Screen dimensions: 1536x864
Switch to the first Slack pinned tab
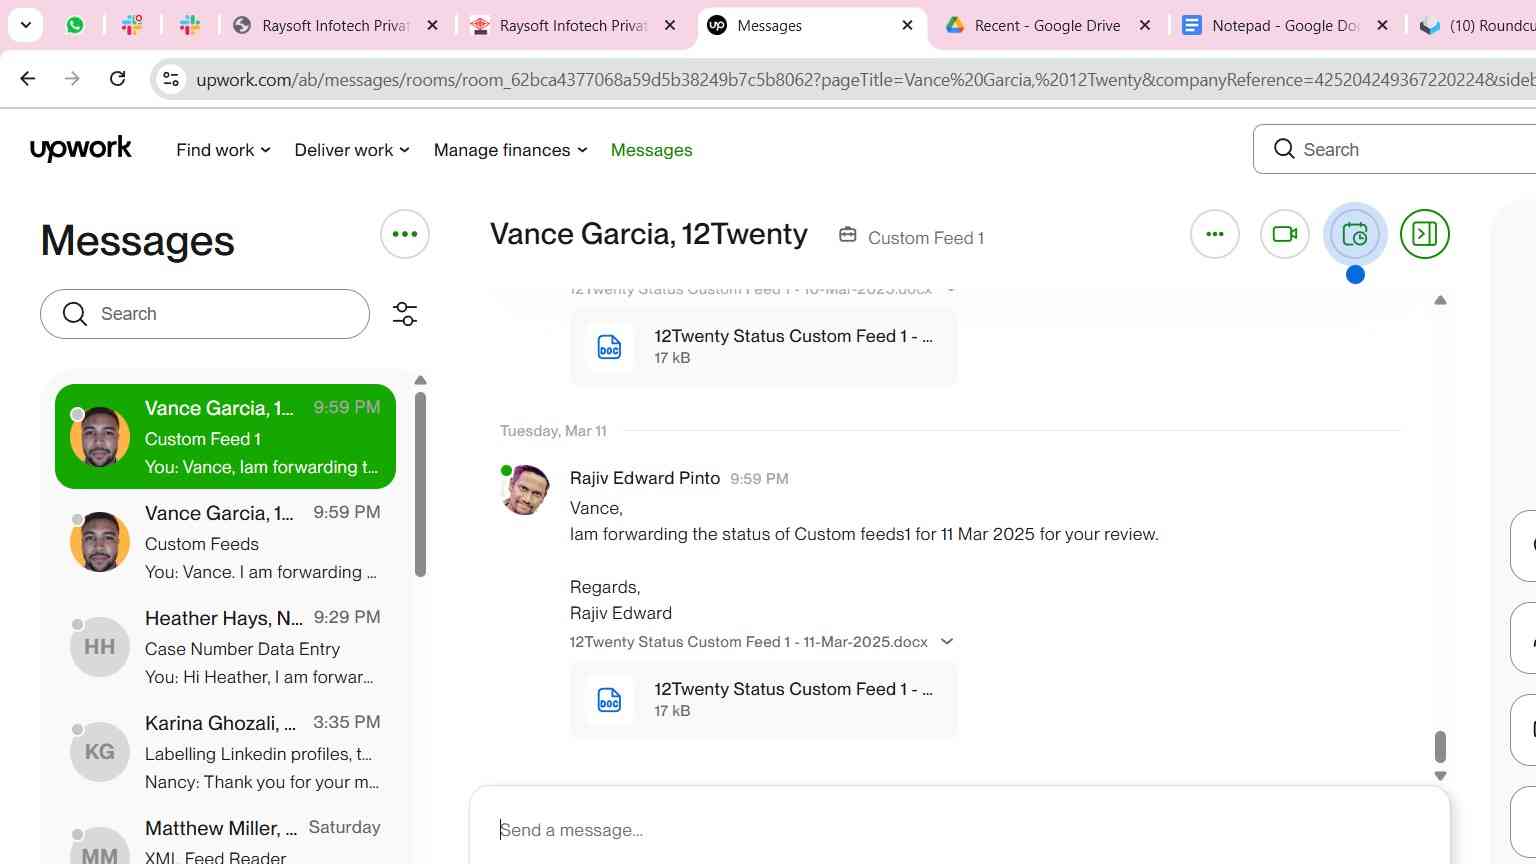coord(132,25)
